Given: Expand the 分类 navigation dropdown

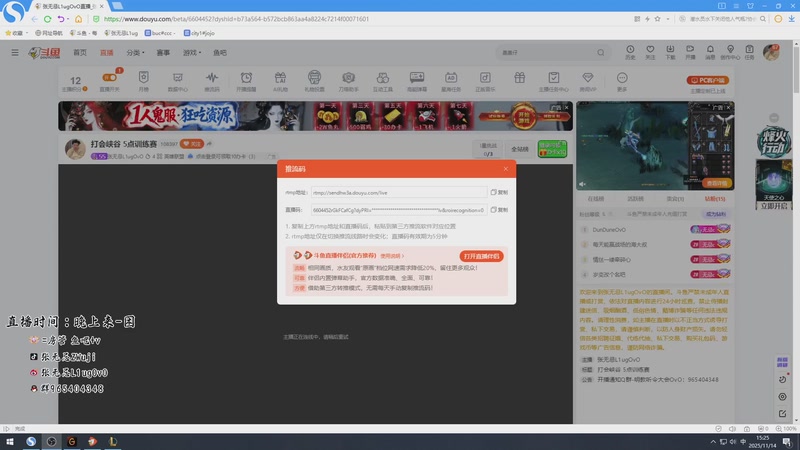Looking at the screenshot, I should (135, 53).
